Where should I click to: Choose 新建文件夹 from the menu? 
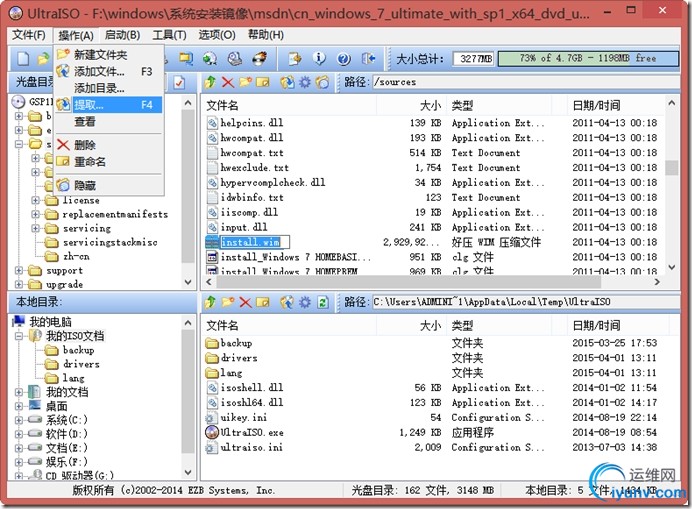pyautogui.click(x=109, y=55)
